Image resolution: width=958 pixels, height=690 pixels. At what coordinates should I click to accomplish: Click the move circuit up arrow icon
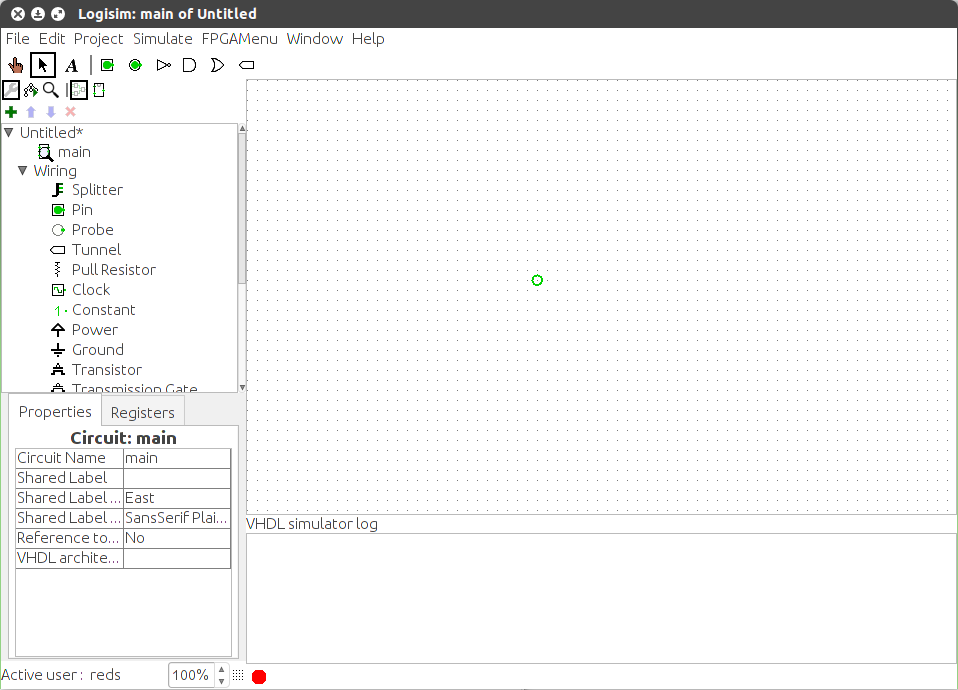31,112
